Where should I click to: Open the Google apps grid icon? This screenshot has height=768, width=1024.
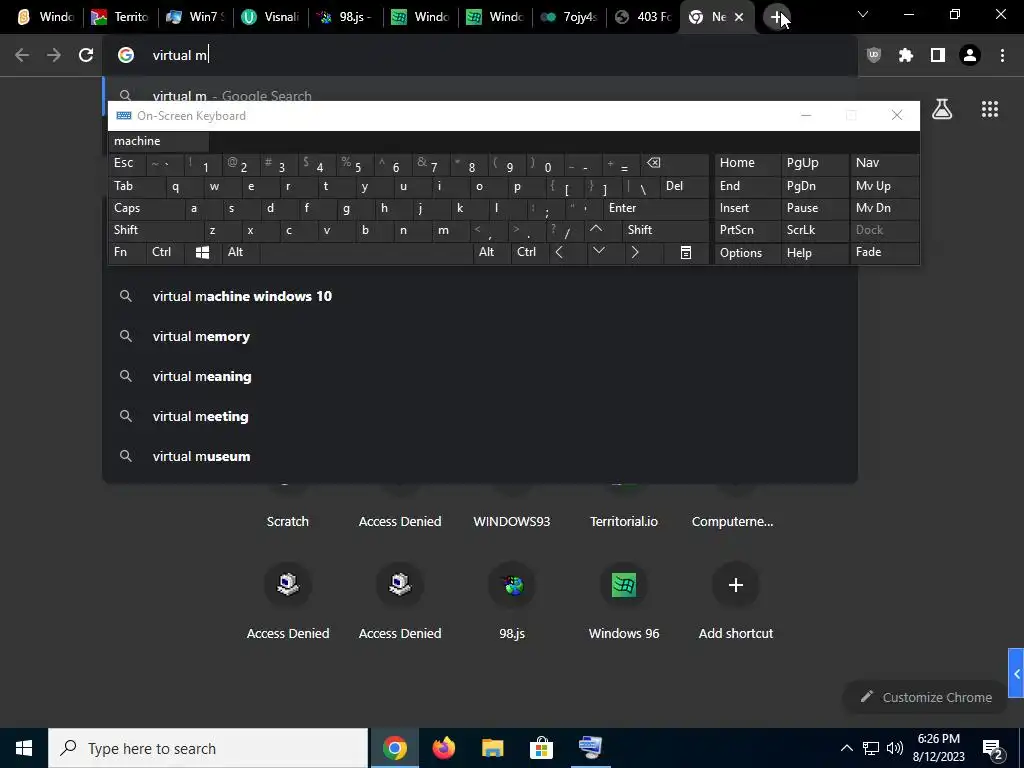point(989,109)
